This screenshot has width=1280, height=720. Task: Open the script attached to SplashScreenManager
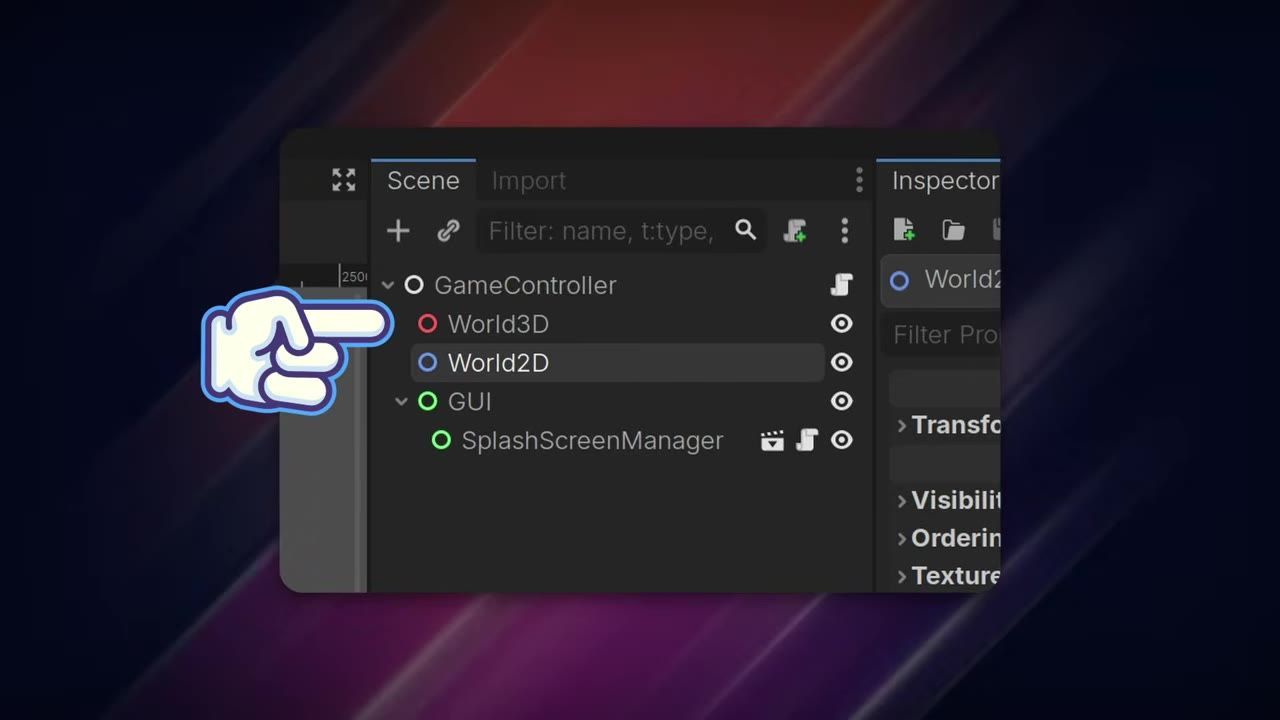point(807,441)
